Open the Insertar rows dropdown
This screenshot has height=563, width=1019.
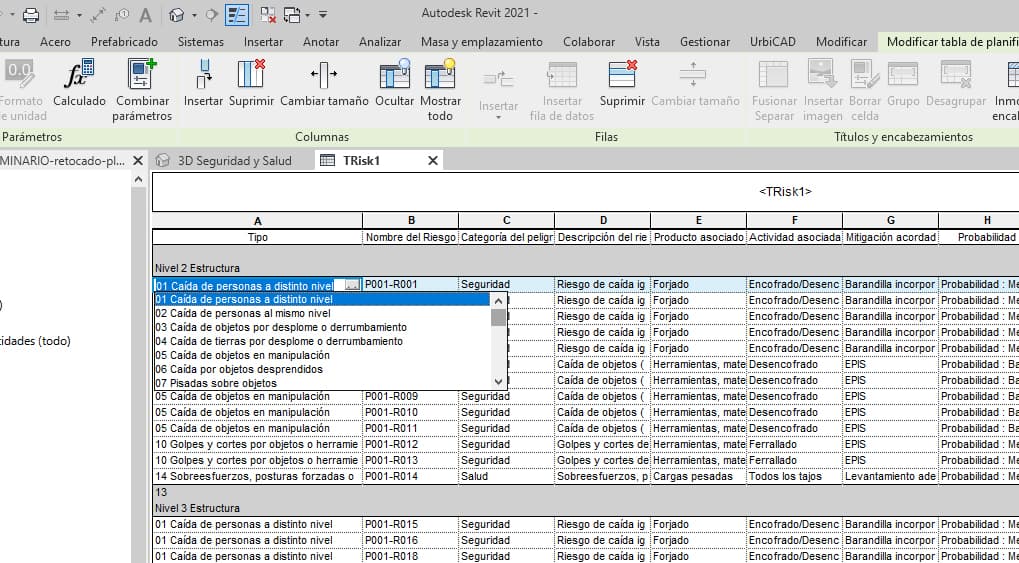click(498, 118)
